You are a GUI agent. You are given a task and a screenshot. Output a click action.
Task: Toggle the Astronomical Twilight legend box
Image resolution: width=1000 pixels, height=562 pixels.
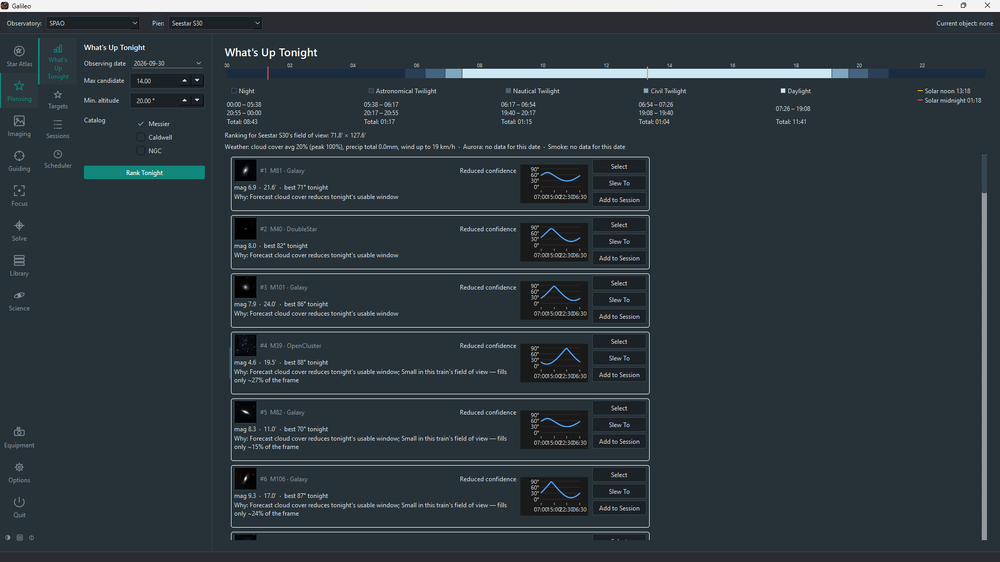[x=371, y=91]
